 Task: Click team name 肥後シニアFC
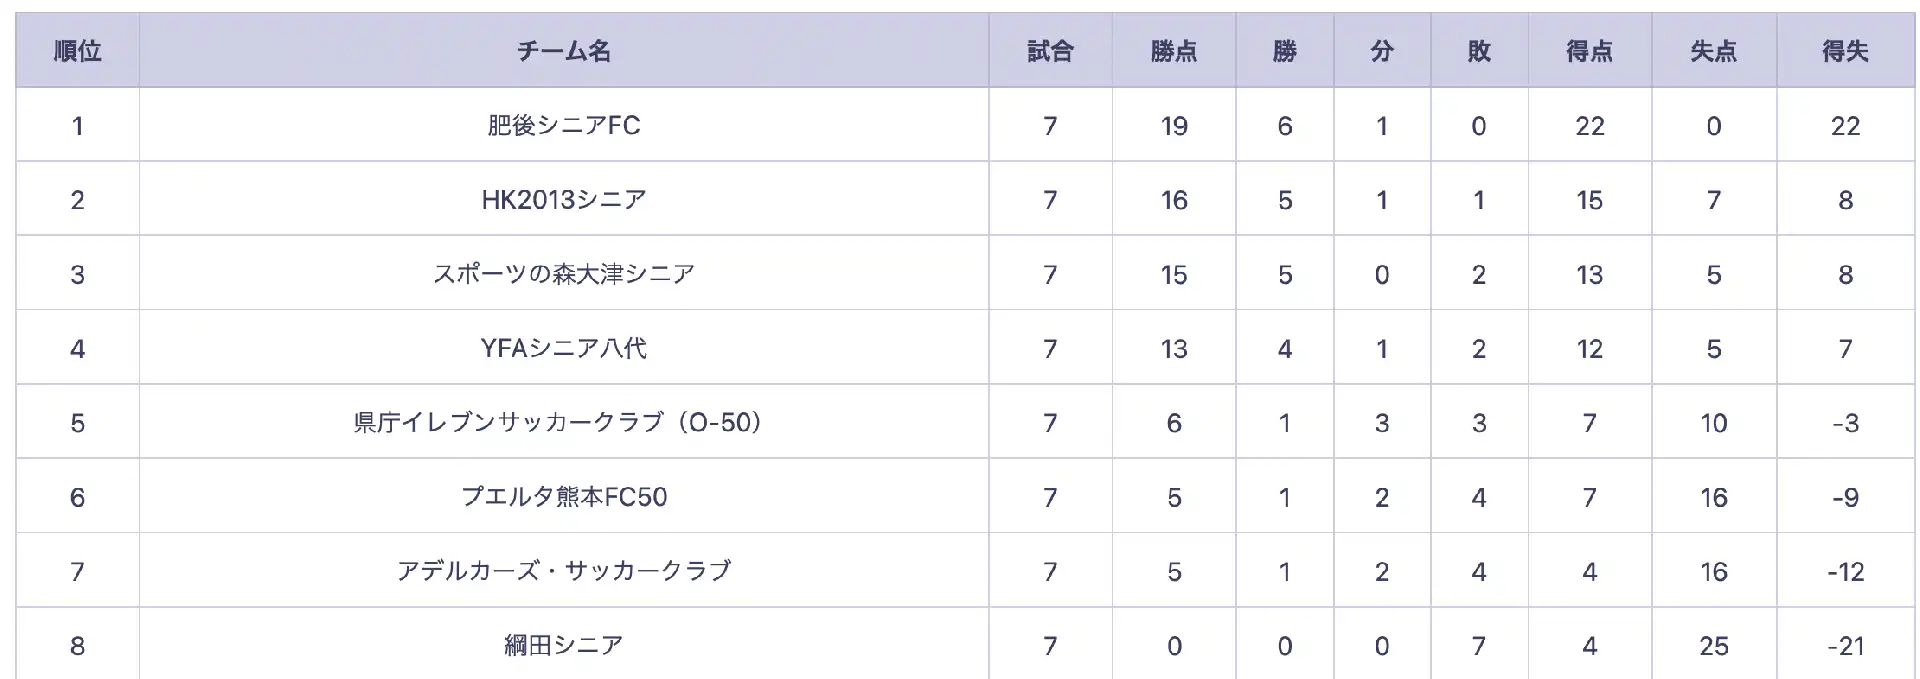(564, 125)
